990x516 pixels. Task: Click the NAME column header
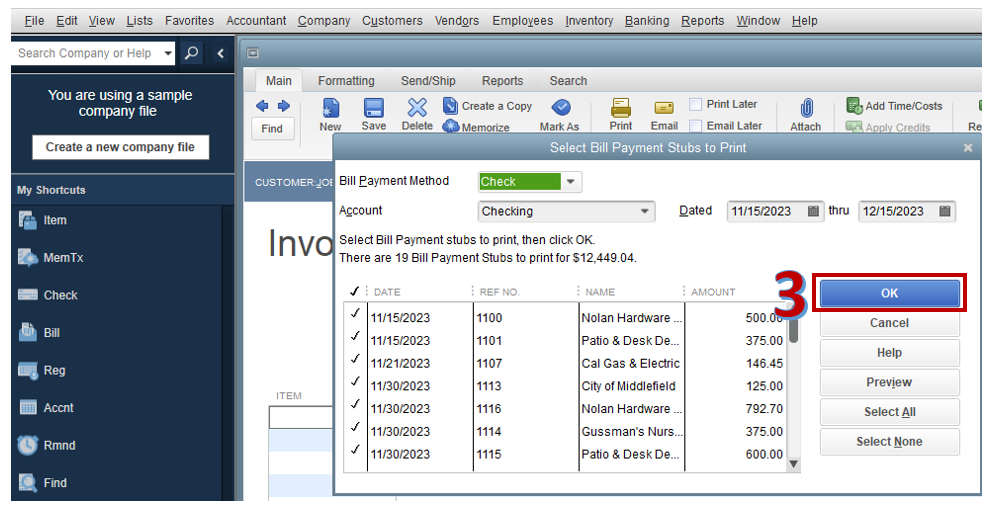(600, 292)
